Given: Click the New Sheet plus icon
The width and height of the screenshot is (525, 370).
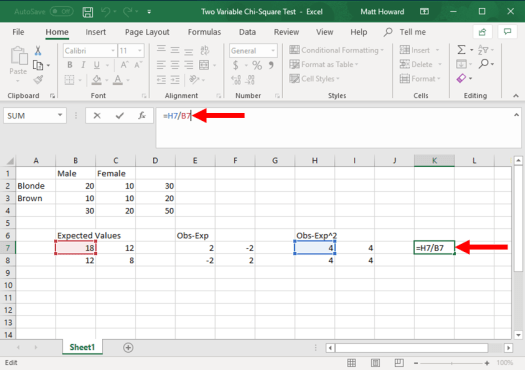Looking at the screenshot, I should 128,348.
